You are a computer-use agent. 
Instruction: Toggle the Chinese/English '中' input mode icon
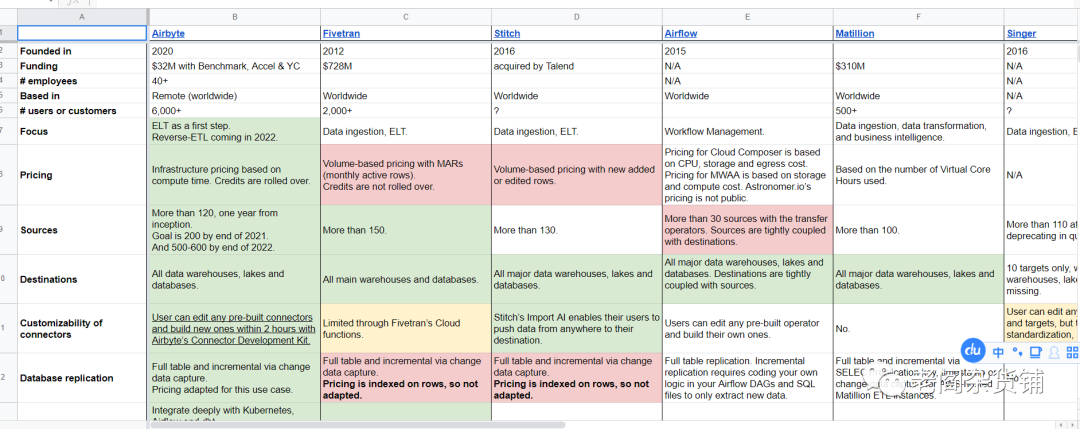[x=998, y=352]
